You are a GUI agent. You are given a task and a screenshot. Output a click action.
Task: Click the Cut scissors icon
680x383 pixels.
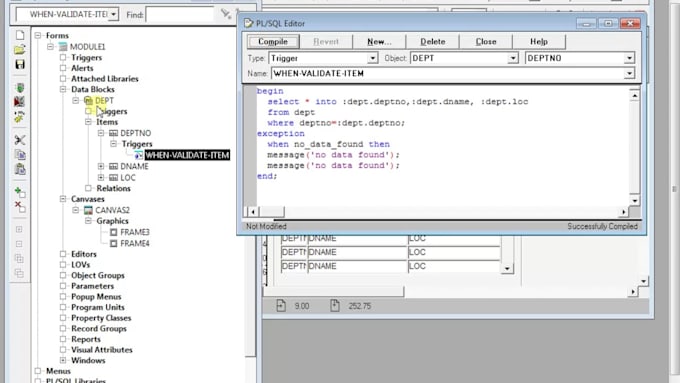click(x=20, y=140)
